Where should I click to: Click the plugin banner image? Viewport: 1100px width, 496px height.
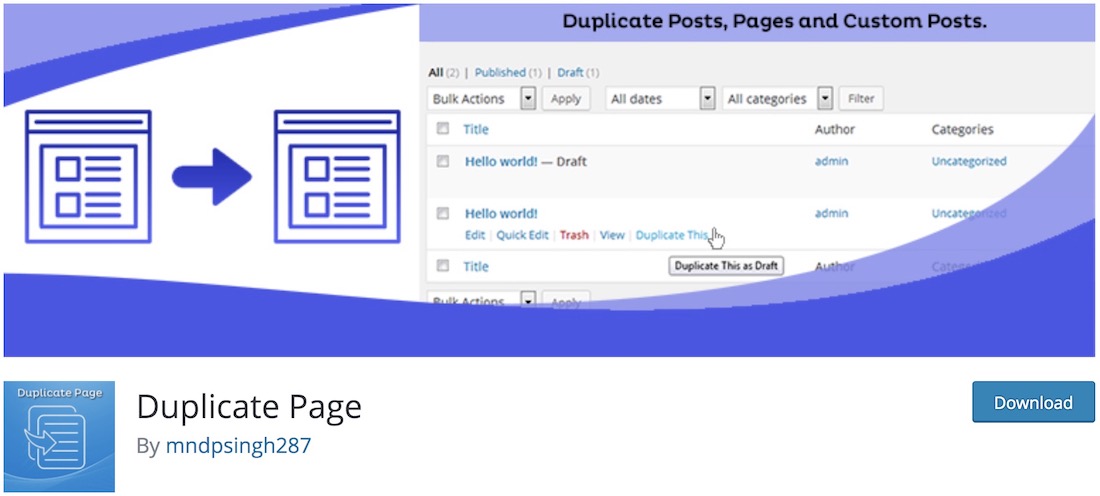550,180
